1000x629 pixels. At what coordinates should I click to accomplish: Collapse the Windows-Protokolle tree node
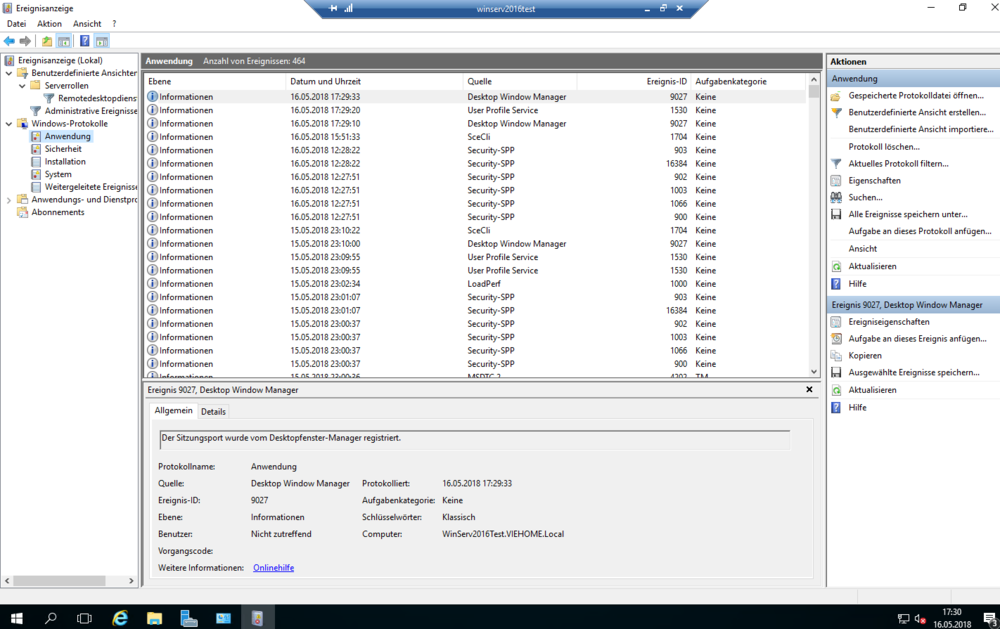coord(9,123)
